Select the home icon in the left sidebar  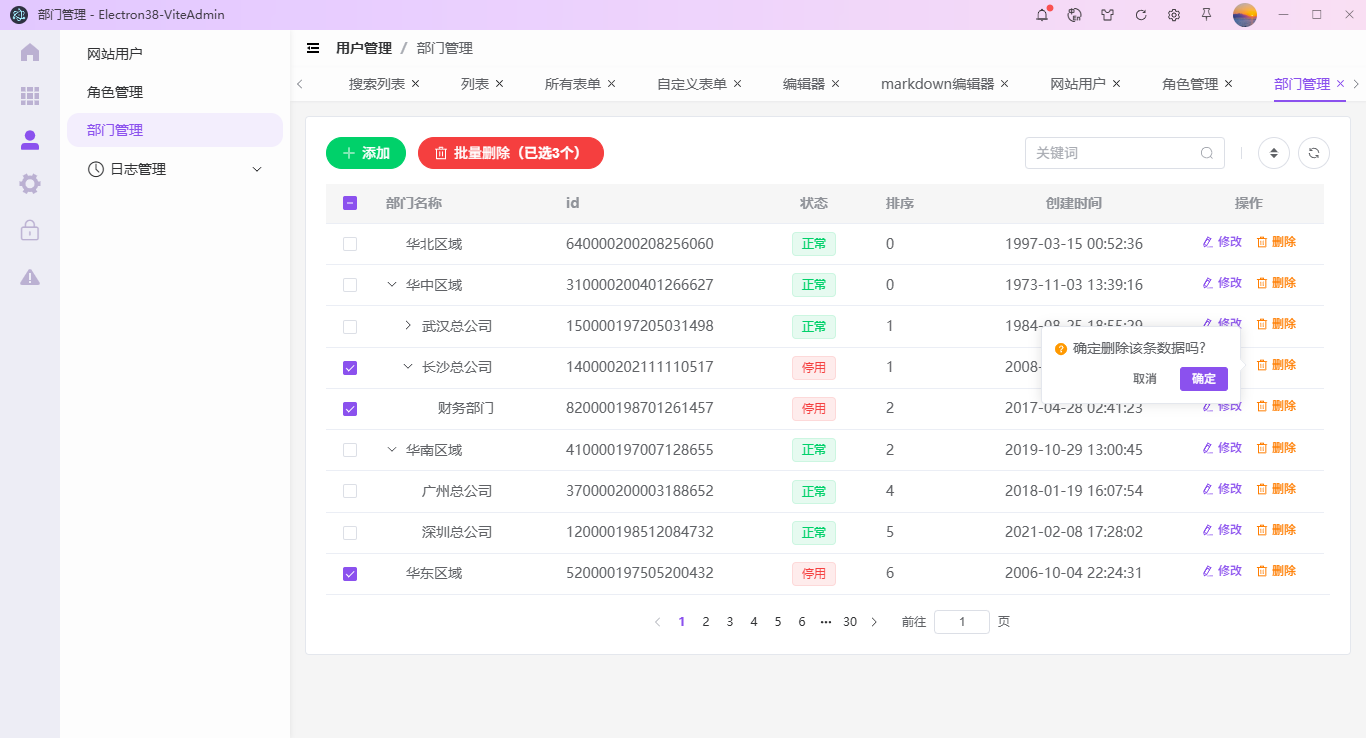click(x=29, y=52)
